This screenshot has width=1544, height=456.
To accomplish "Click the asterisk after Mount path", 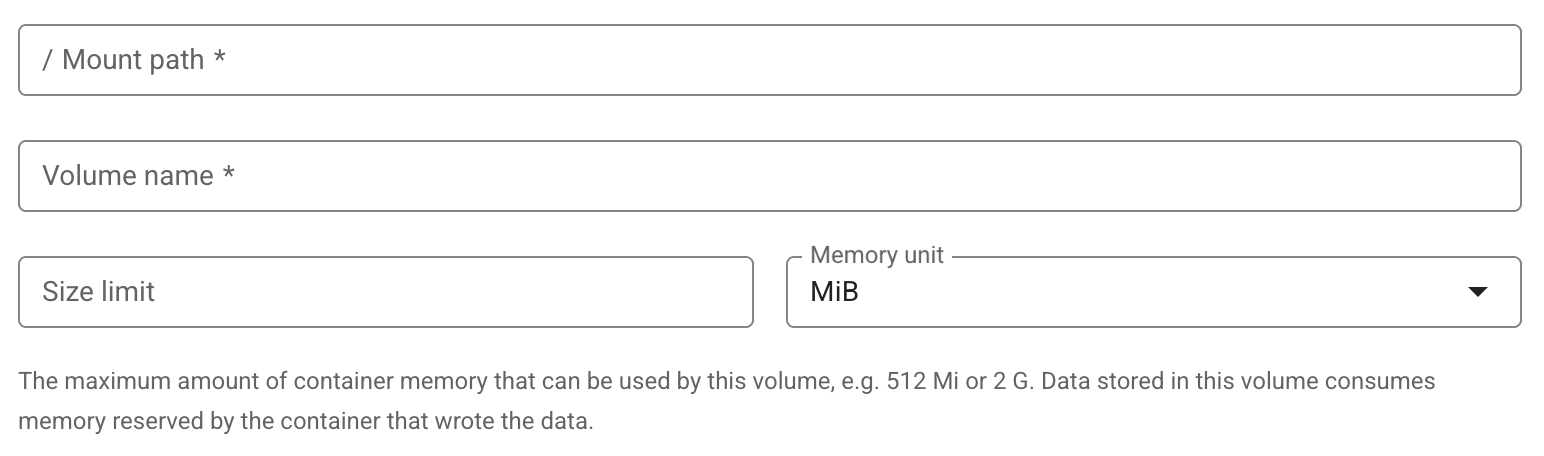I will (219, 60).
